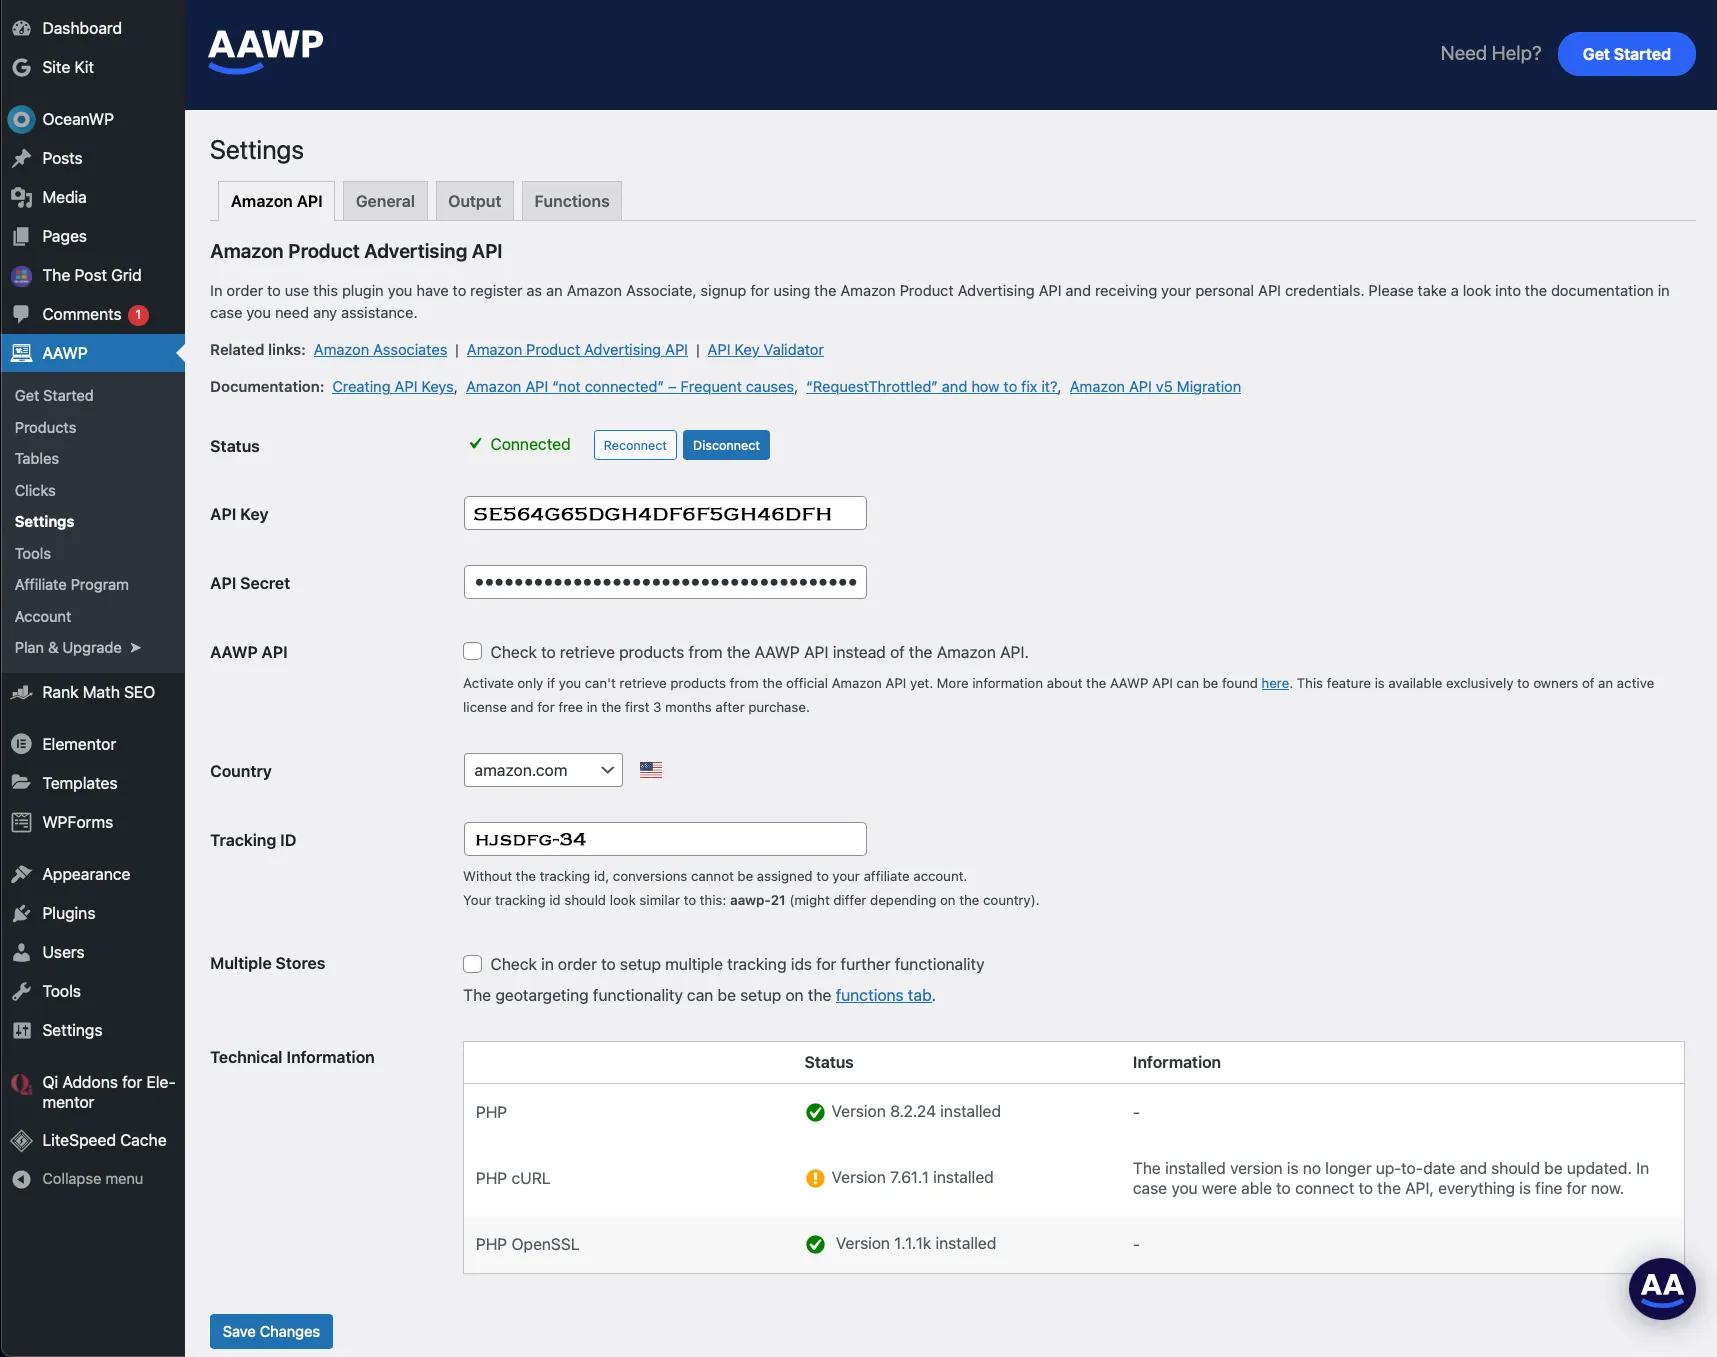
Task: Focus the Tracking ID input field
Action: pos(665,839)
